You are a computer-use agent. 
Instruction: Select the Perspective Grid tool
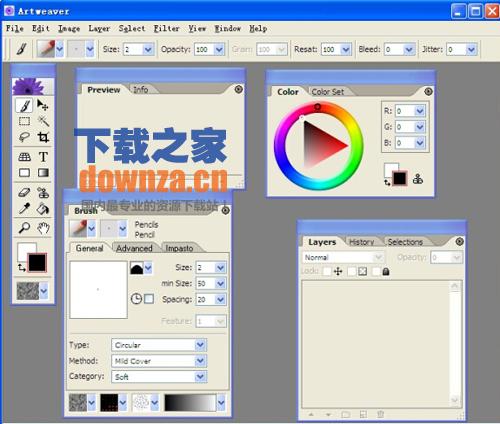point(24,157)
